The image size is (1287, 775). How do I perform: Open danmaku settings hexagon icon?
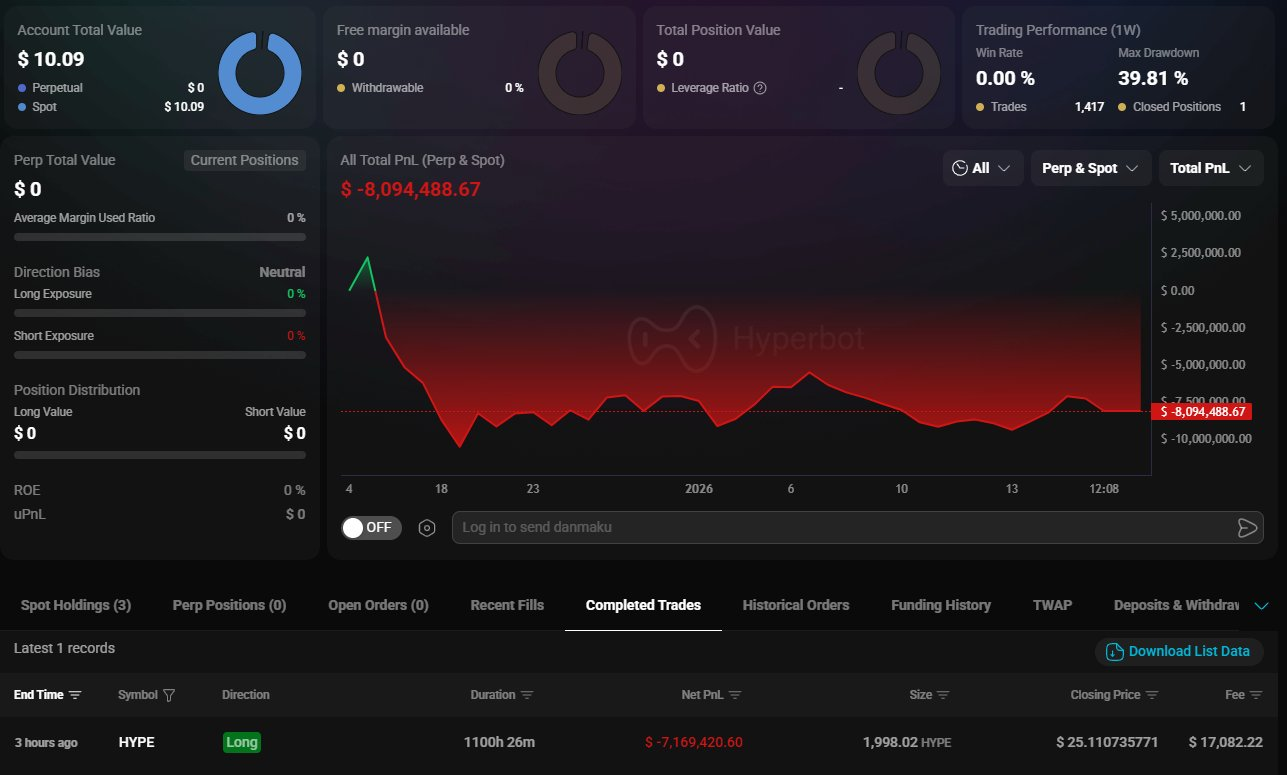[427, 528]
